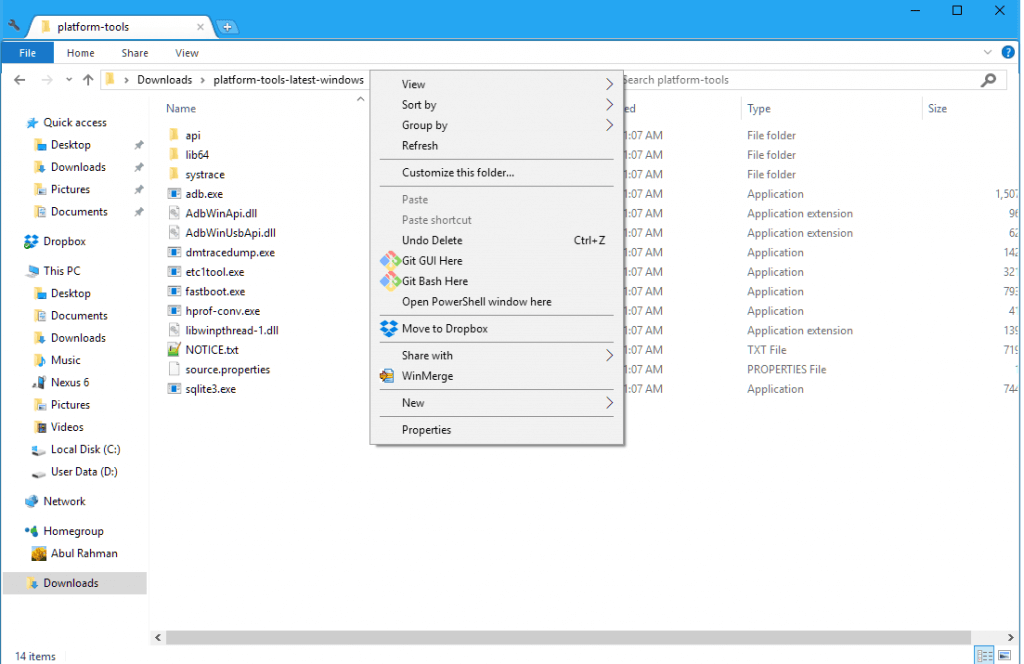Select the source.properties file
Image resolution: width=1024 pixels, height=664 pixels.
(227, 370)
